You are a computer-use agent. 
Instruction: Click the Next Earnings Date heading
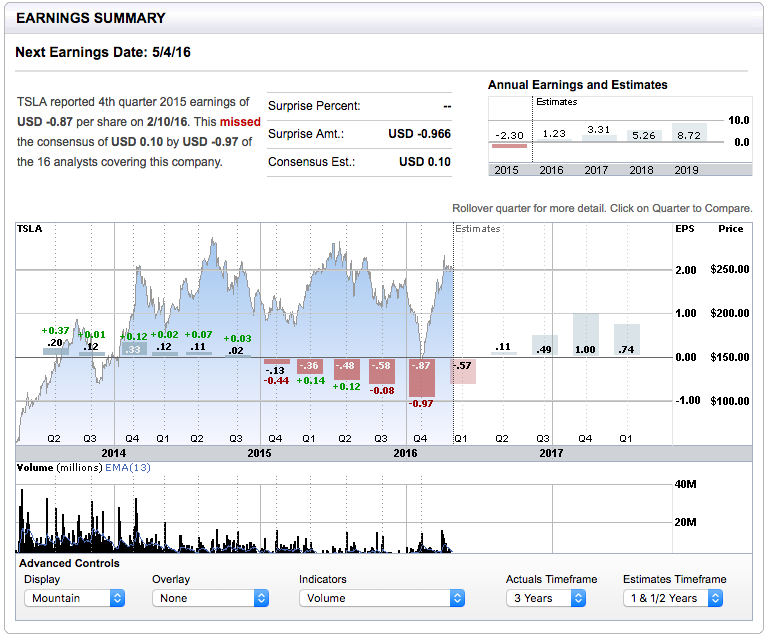click(103, 52)
